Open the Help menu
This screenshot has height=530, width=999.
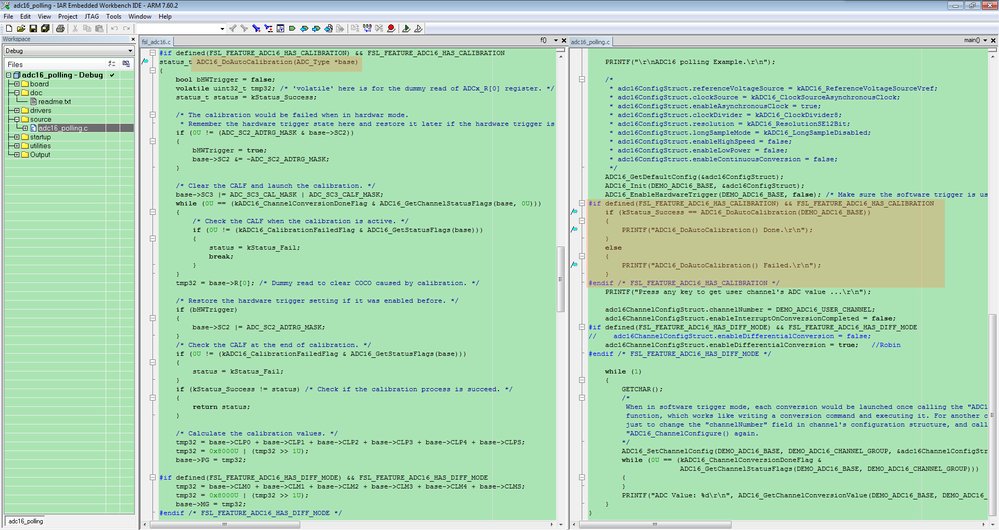click(165, 17)
